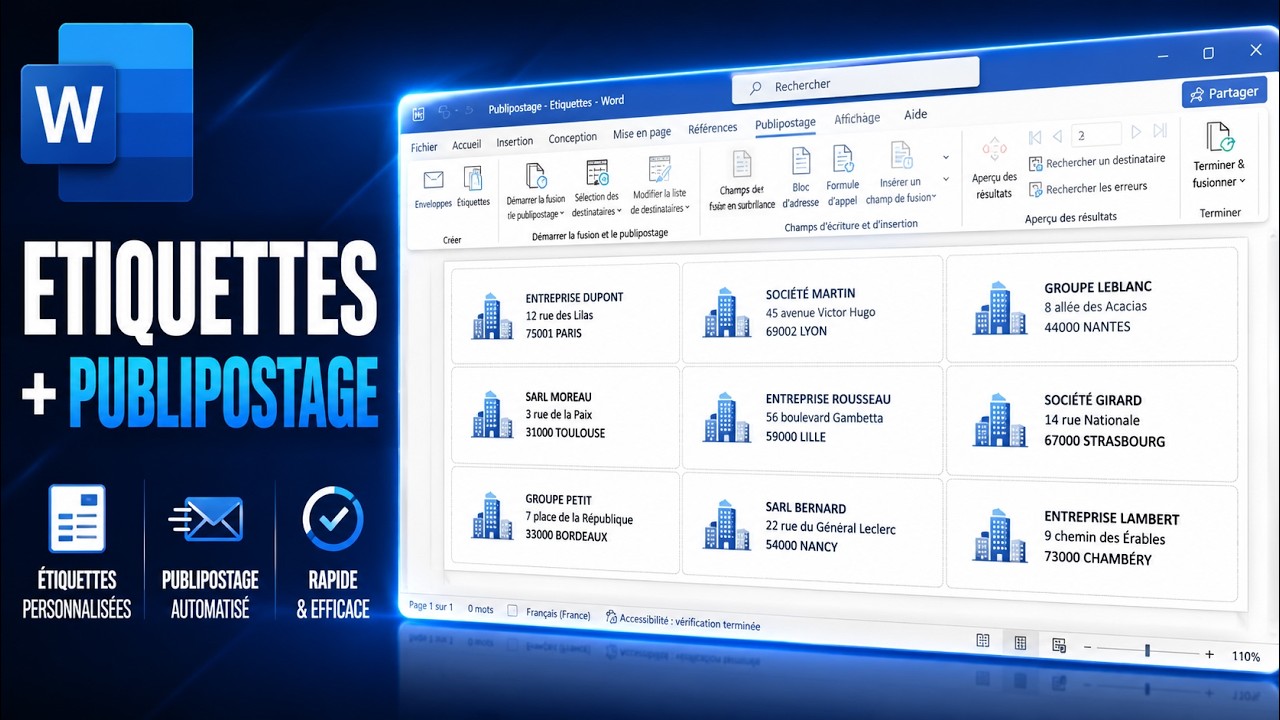Click Page 1 sur 1 indicator

(x=431, y=606)
